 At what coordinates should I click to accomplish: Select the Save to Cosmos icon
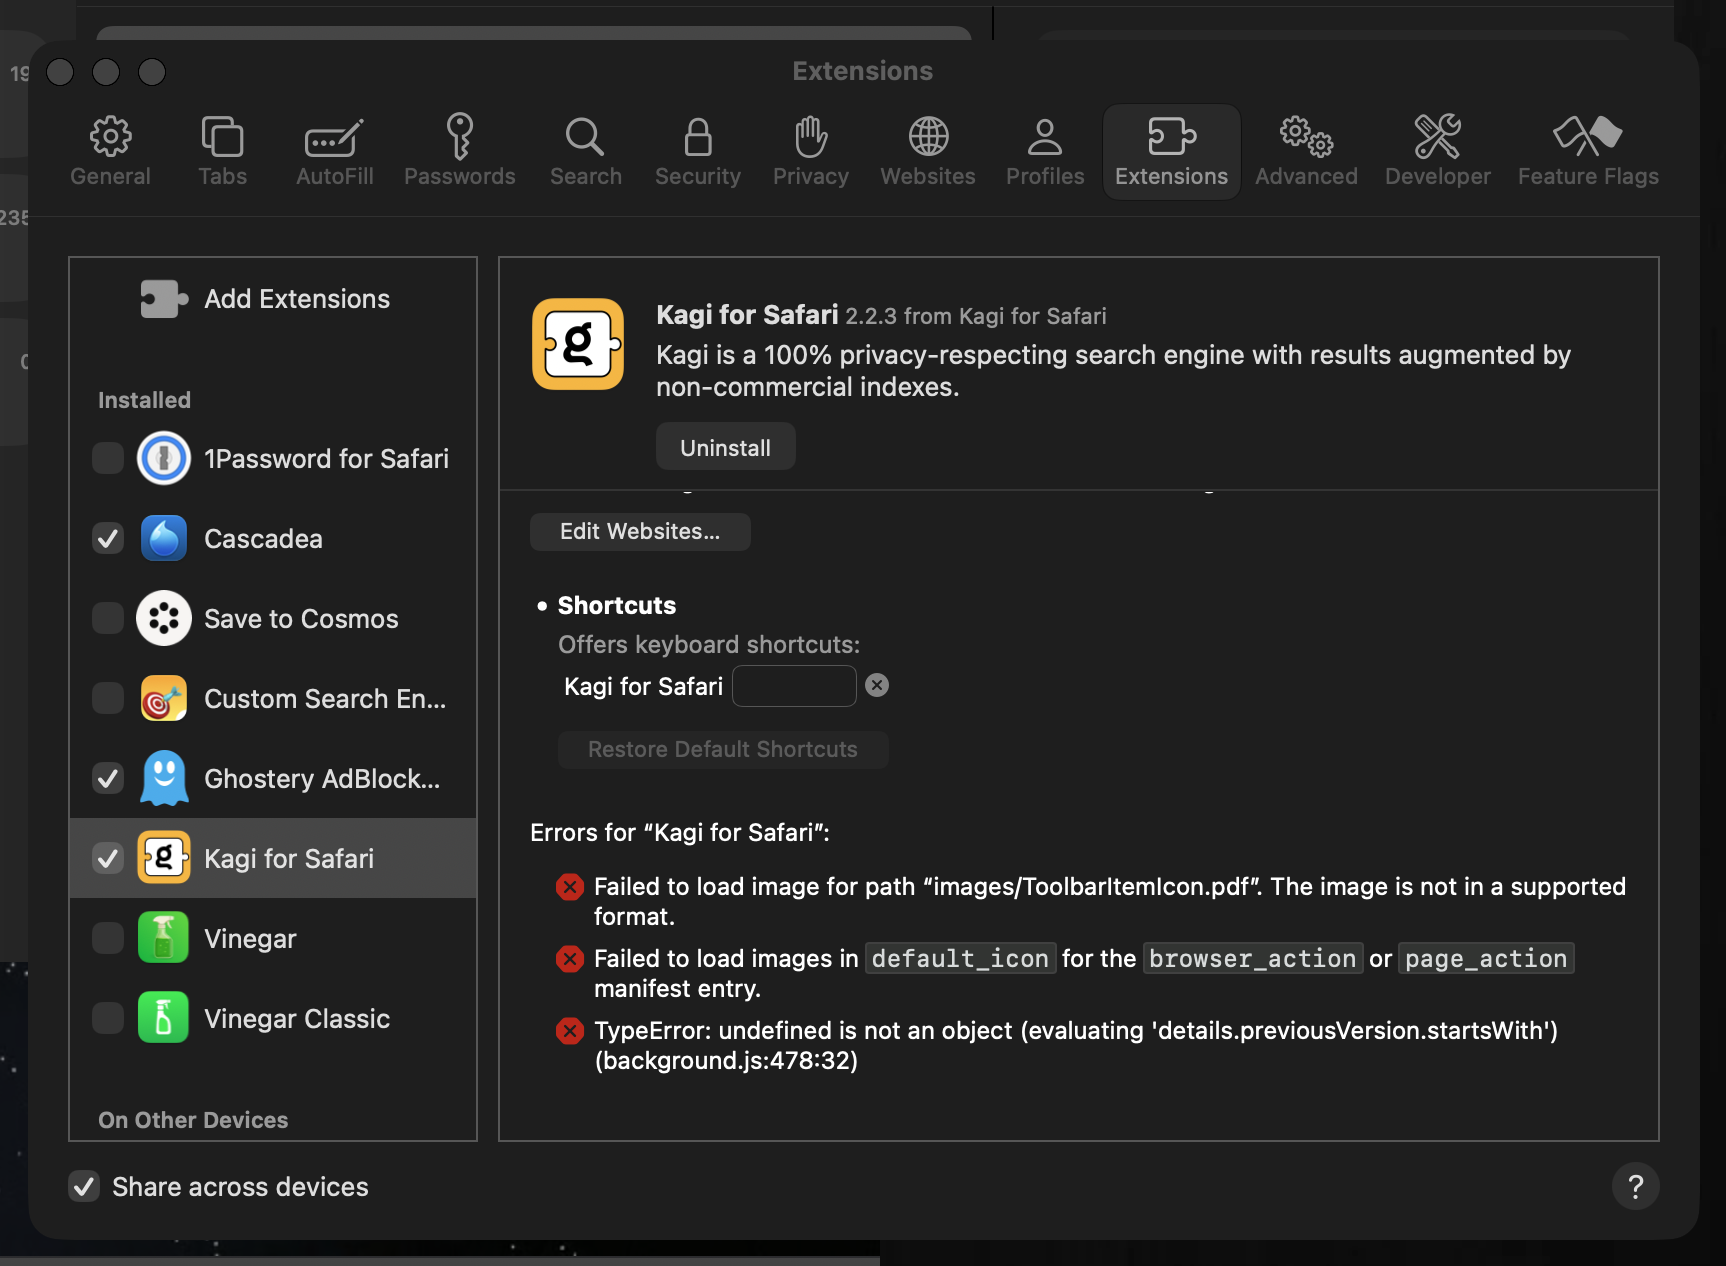pos(164,618)
